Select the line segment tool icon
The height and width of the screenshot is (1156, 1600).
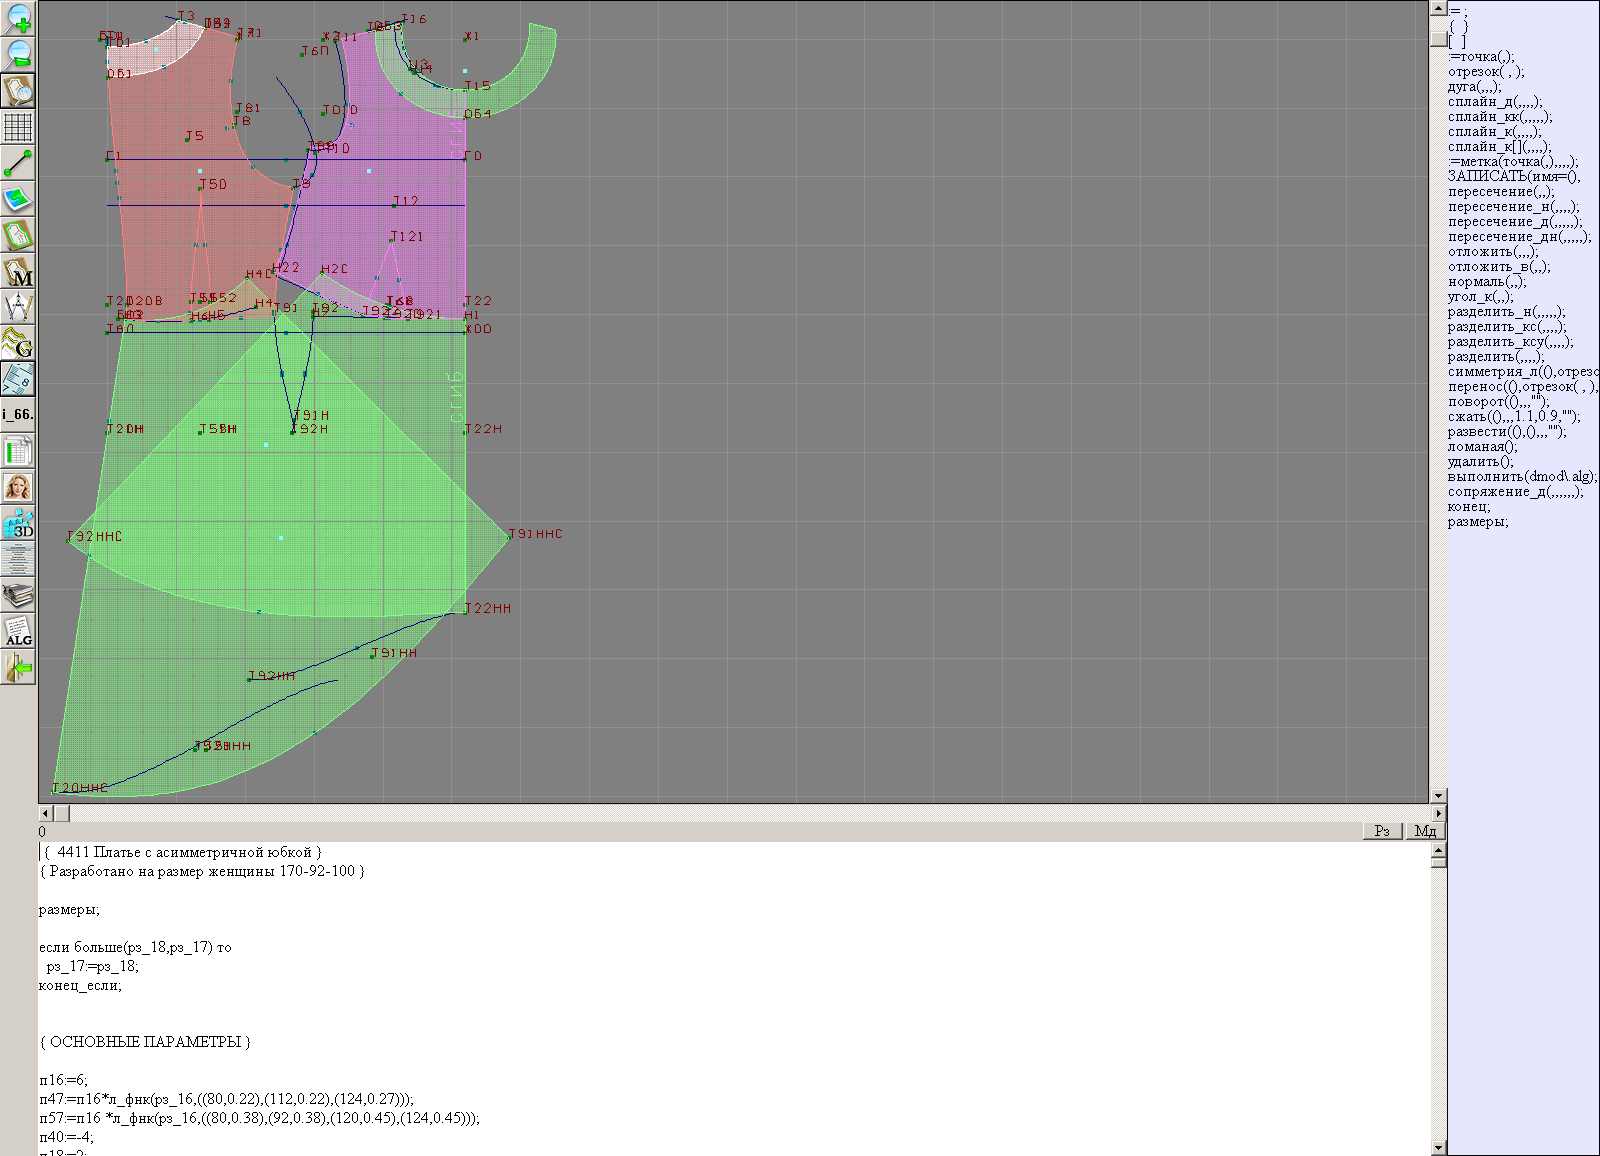coord(18,163)
